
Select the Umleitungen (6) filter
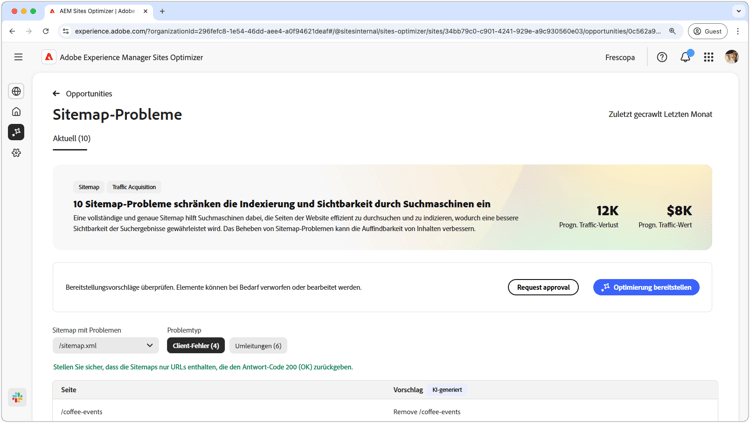click(258, 345)
